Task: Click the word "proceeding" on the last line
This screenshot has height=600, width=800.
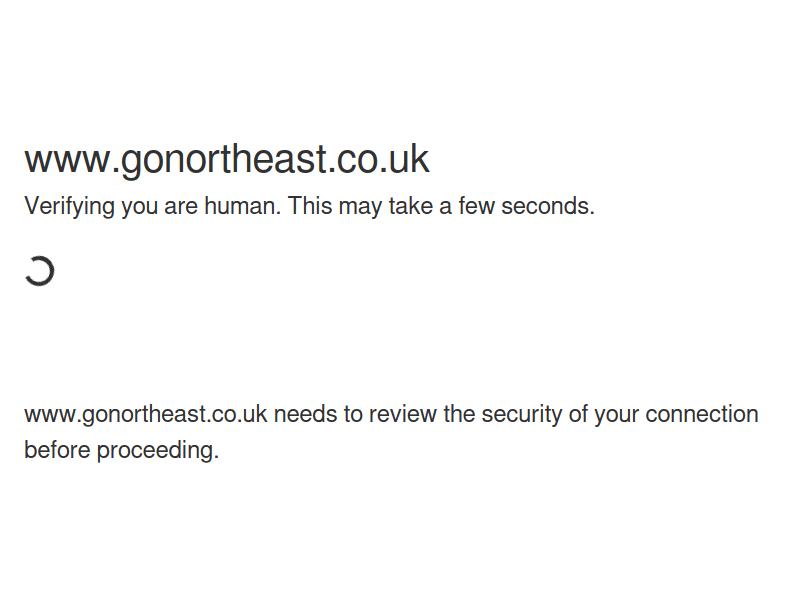Action: click(157, 450)
